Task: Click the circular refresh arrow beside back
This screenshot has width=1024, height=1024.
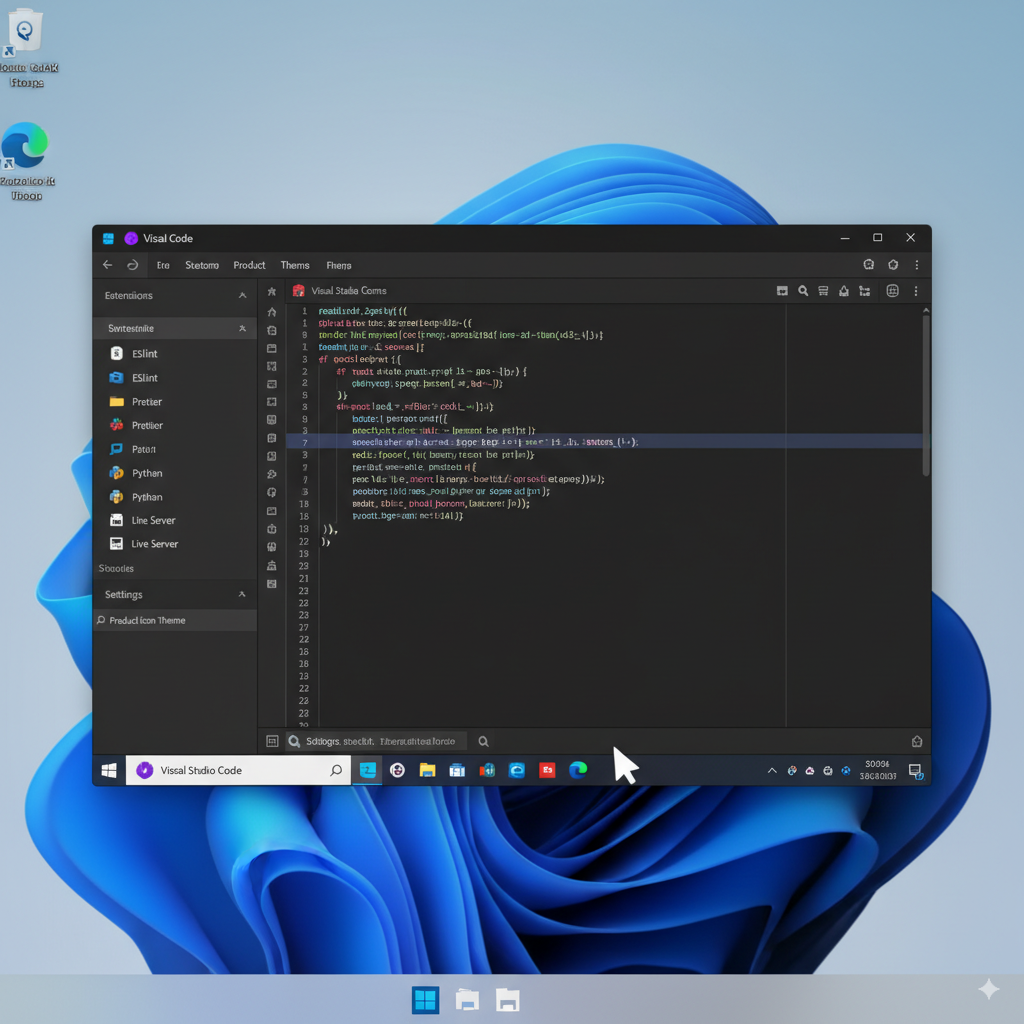Action: [133, 265]
